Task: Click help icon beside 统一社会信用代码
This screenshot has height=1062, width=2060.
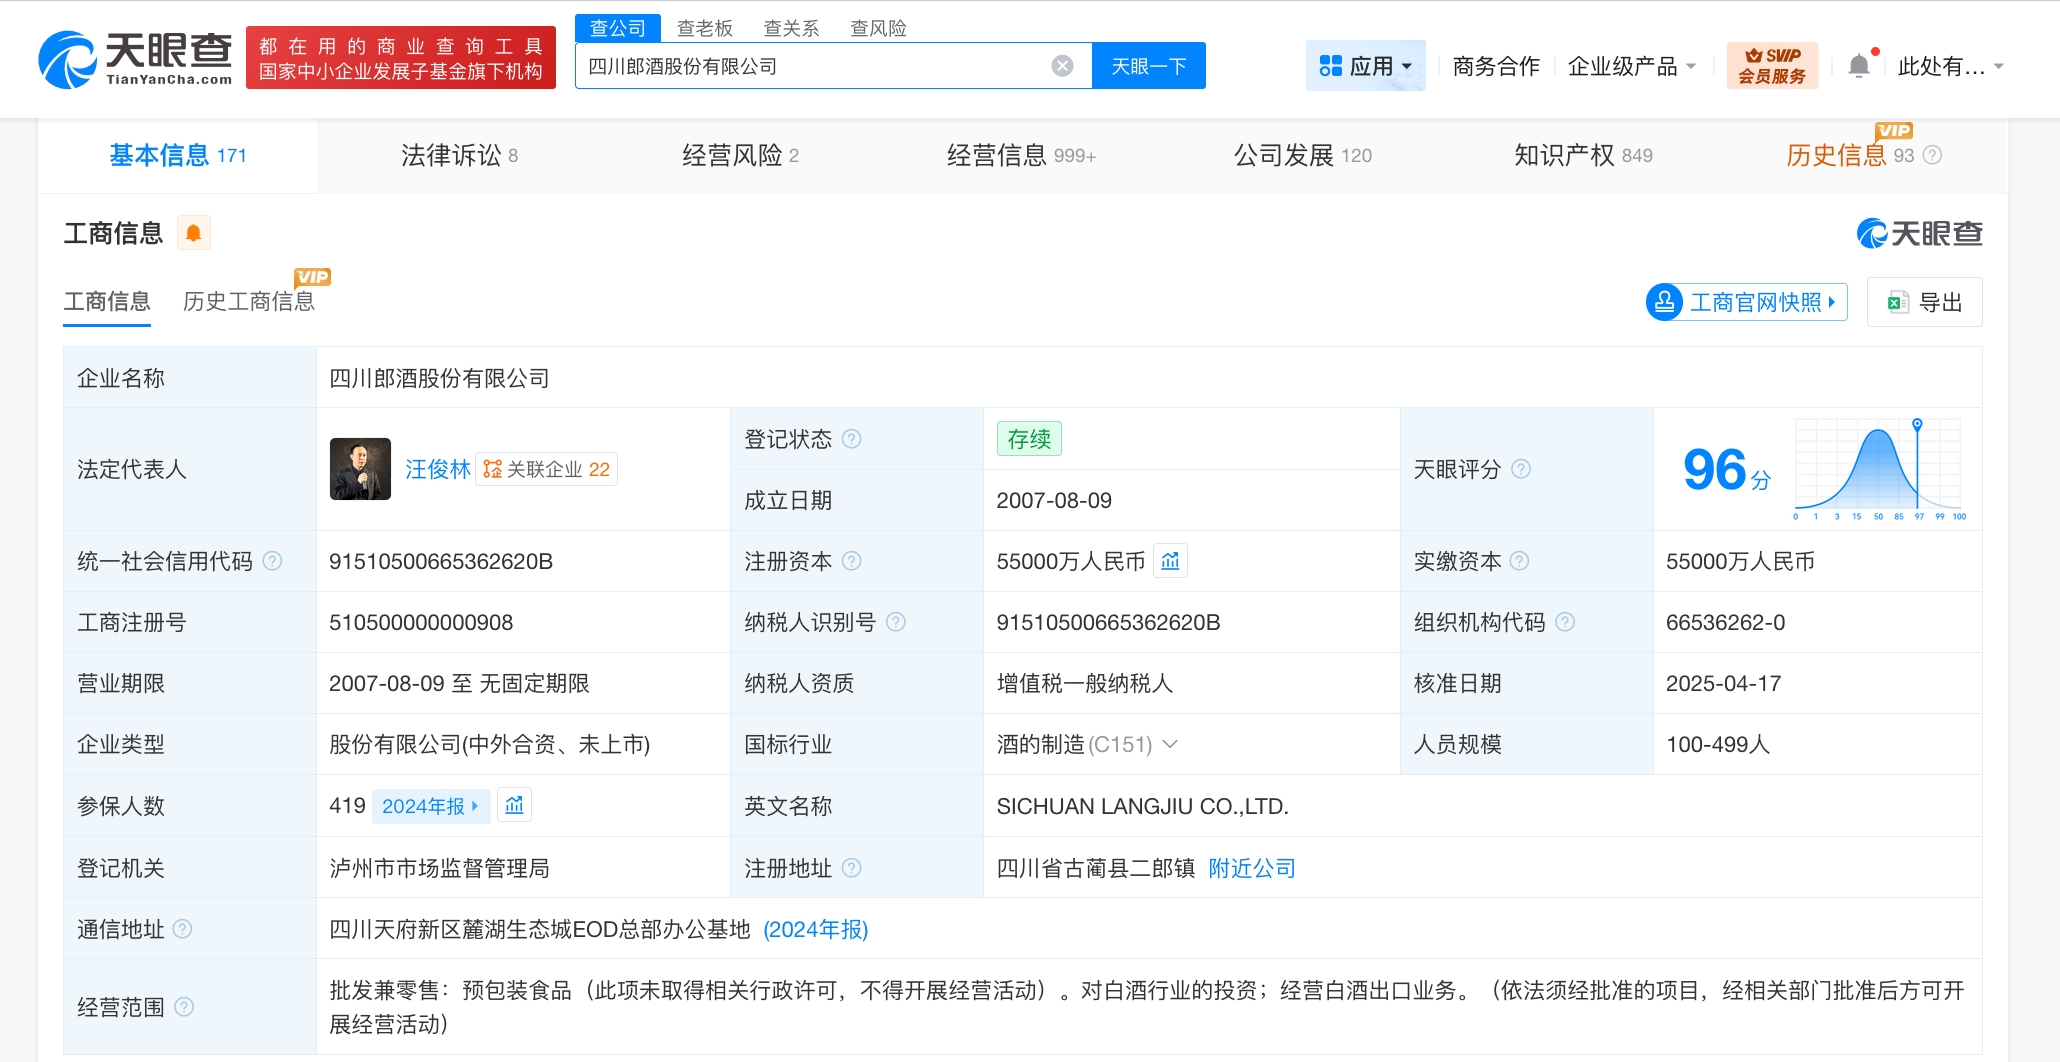Action: point(272,561)
